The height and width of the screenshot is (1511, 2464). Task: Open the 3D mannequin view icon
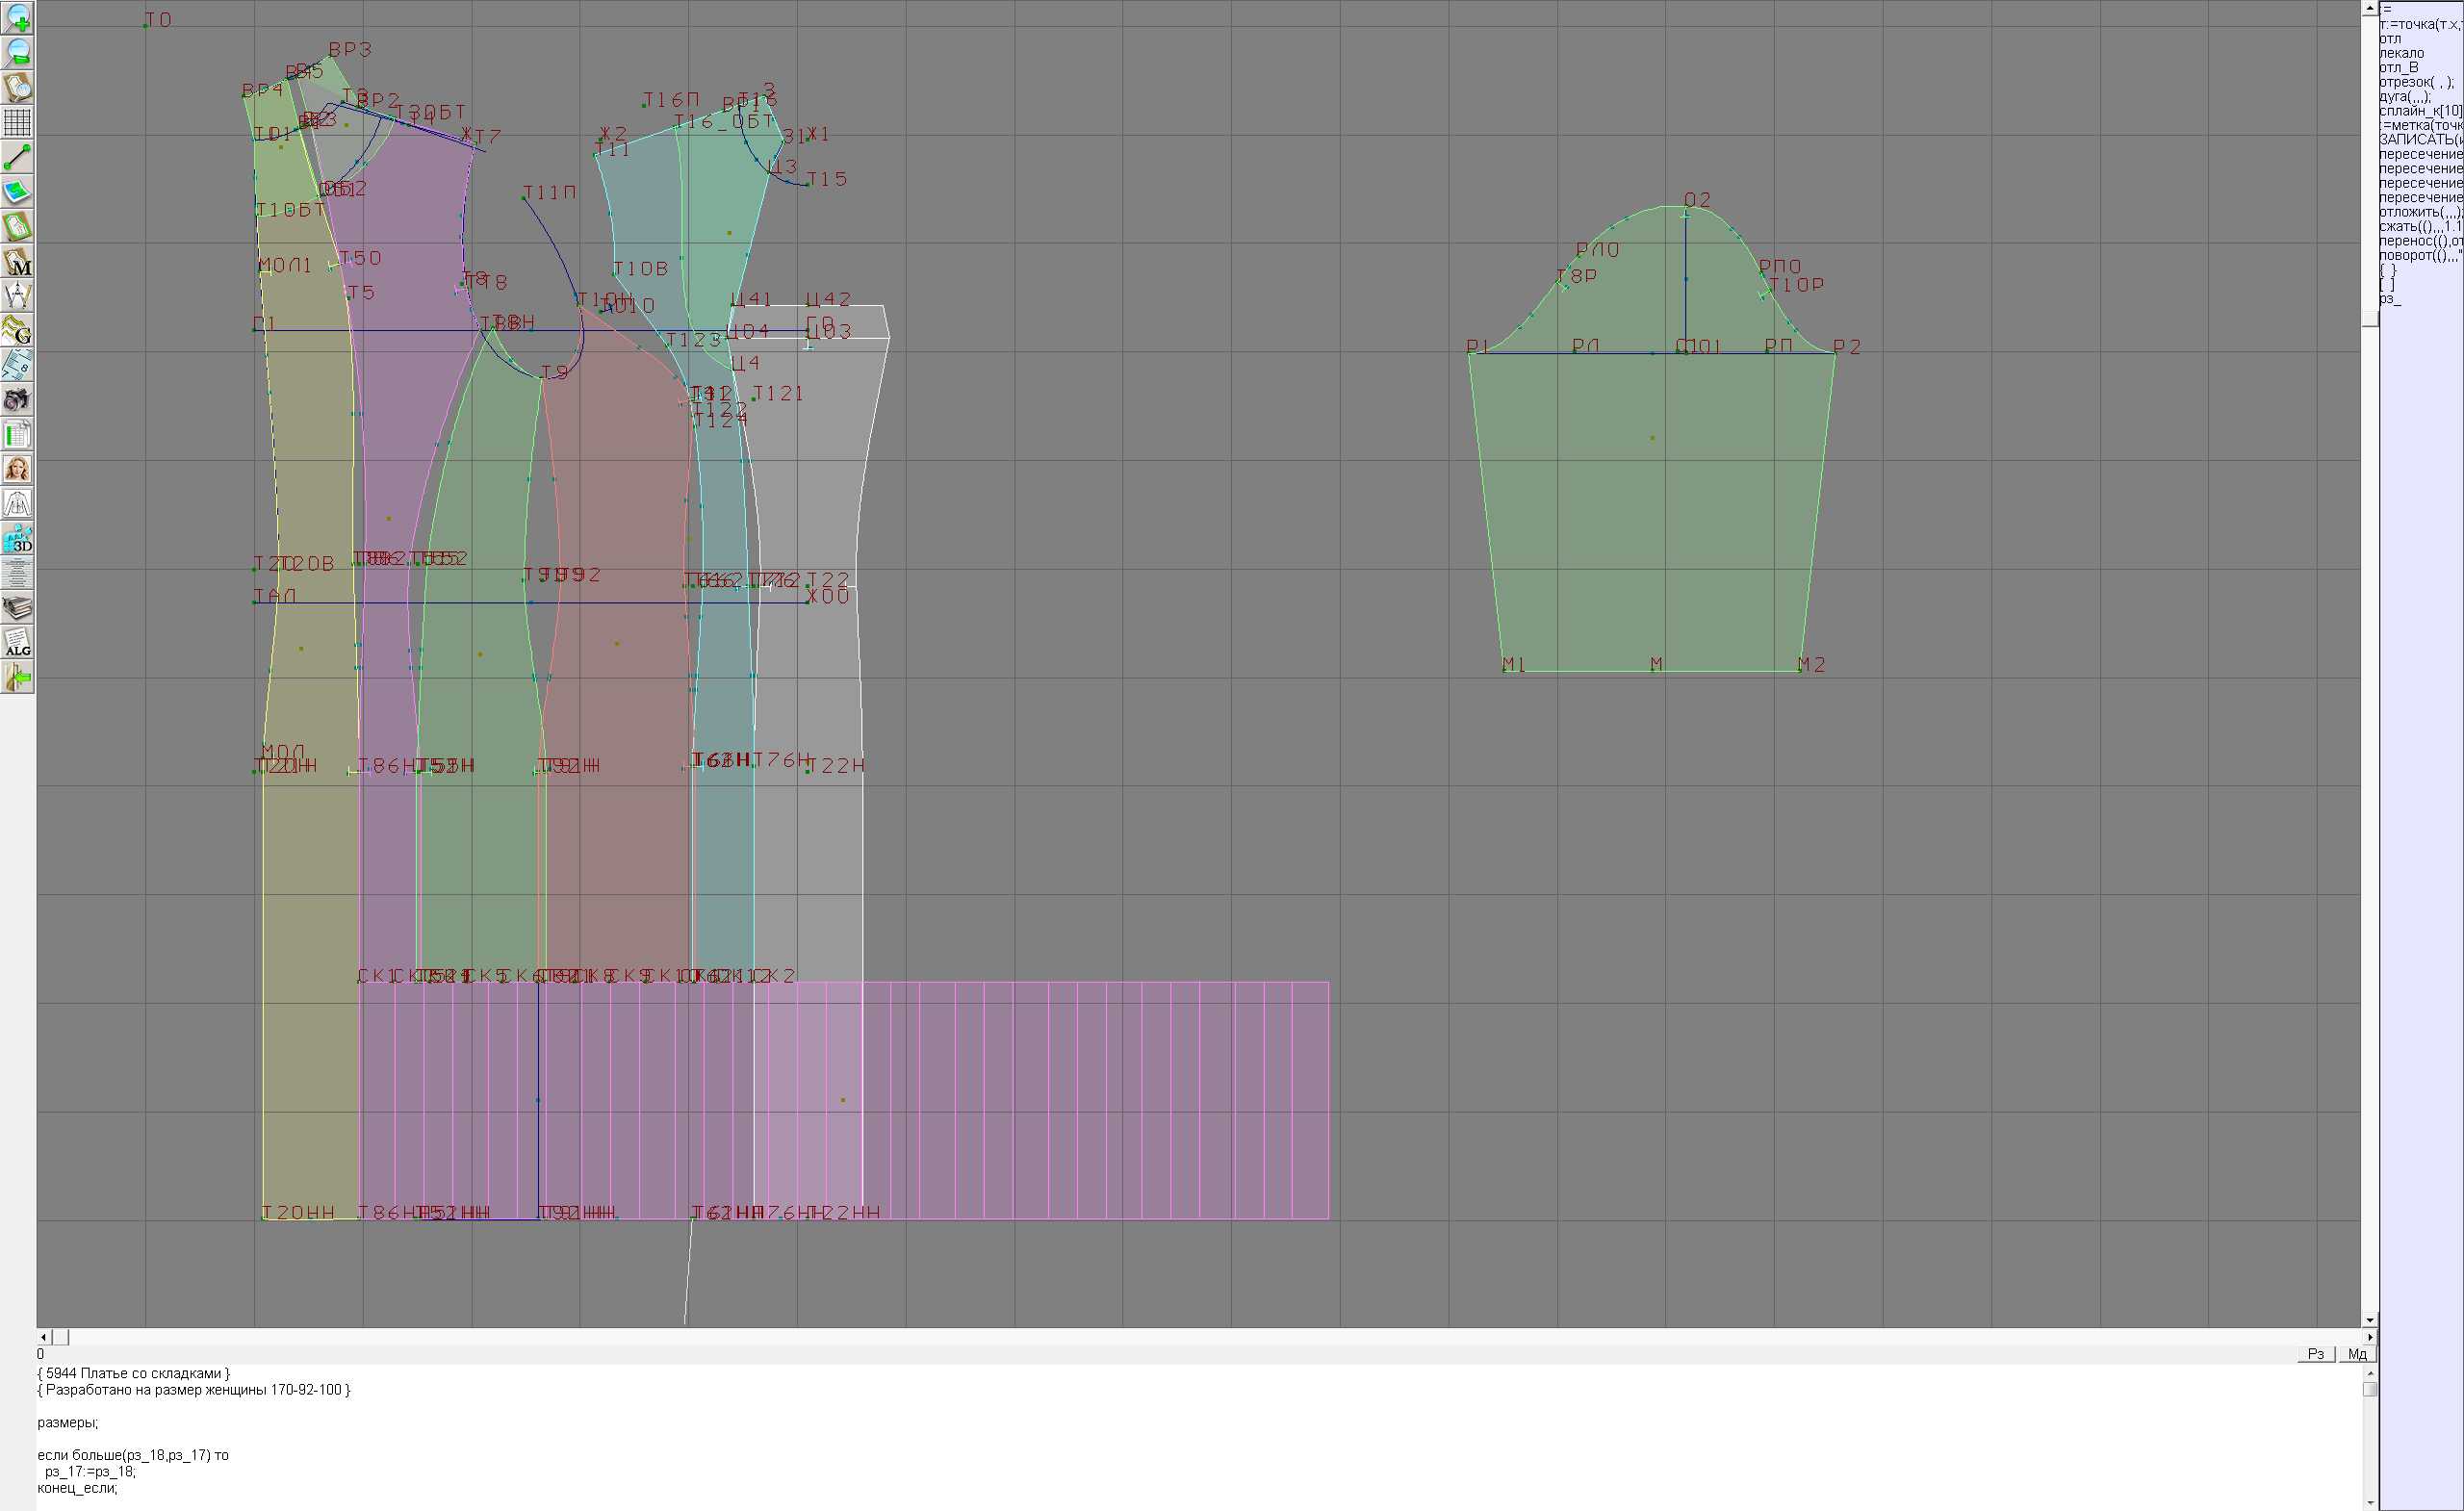pyautogui.click(x=17, y=539)
